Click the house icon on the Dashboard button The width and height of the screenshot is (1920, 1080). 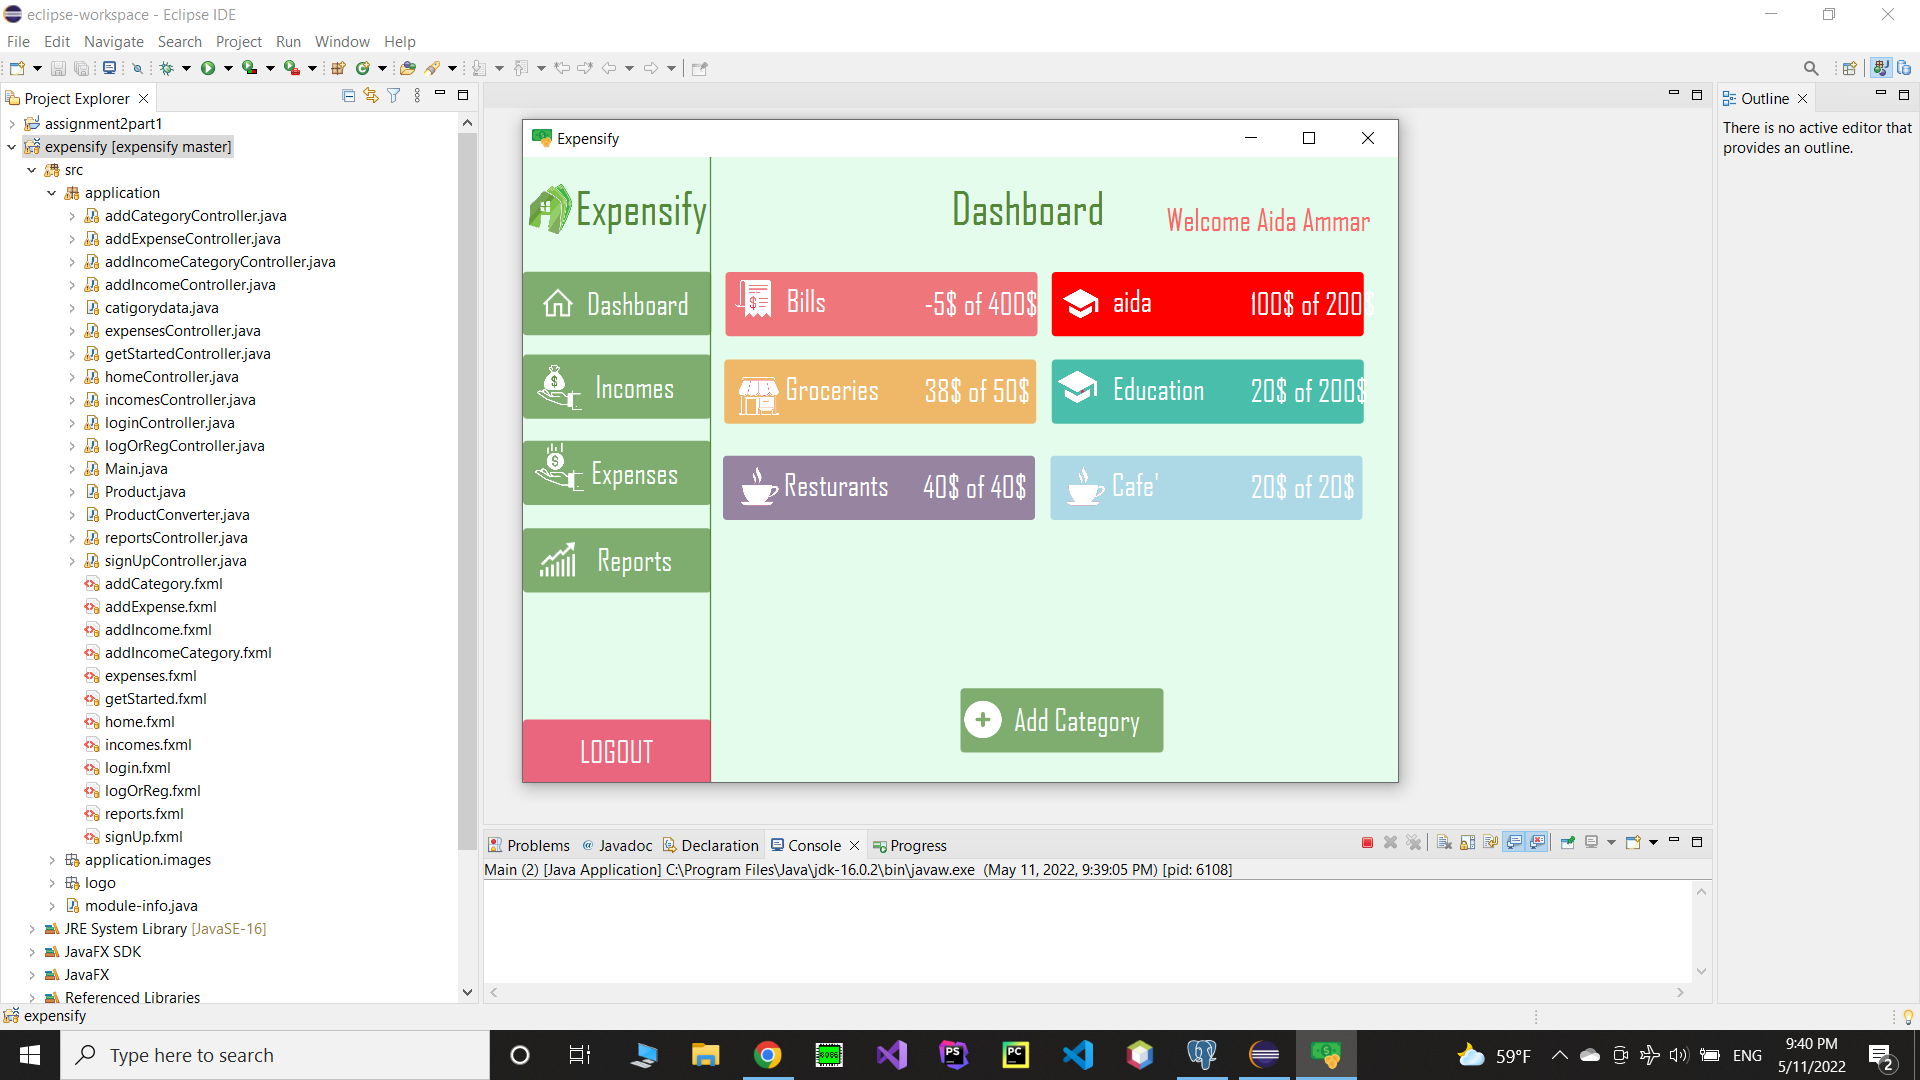558,303
